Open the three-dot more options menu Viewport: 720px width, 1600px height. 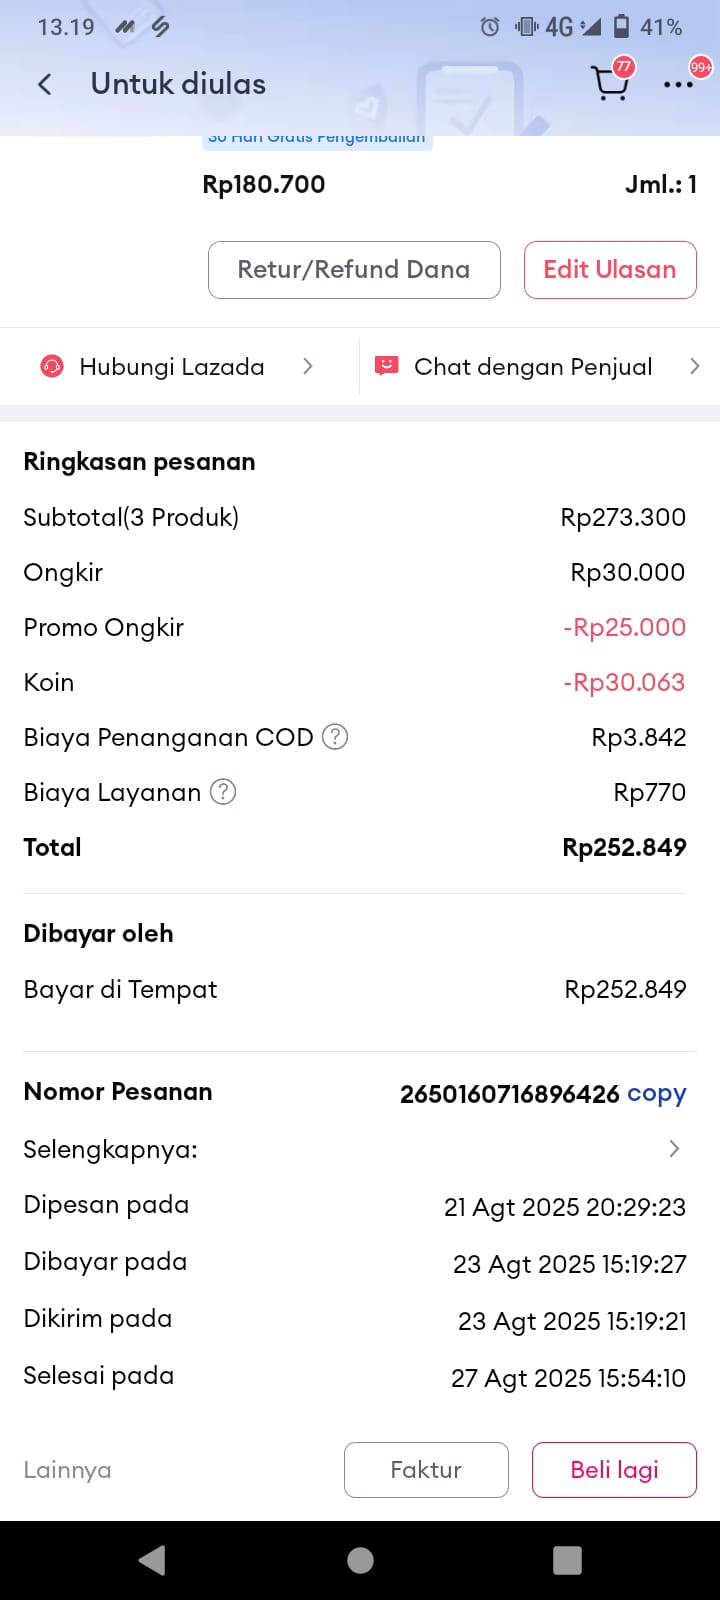tap(678, 84)
